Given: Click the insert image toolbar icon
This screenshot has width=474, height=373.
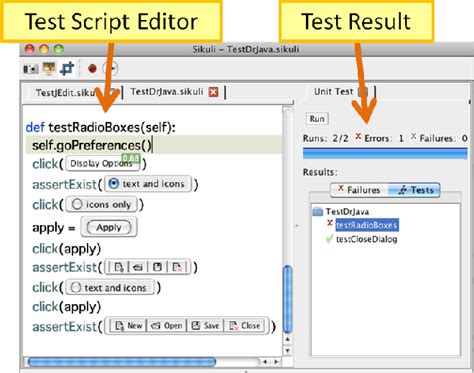Looking at the screenshot, I should click(x=49, y=69).
